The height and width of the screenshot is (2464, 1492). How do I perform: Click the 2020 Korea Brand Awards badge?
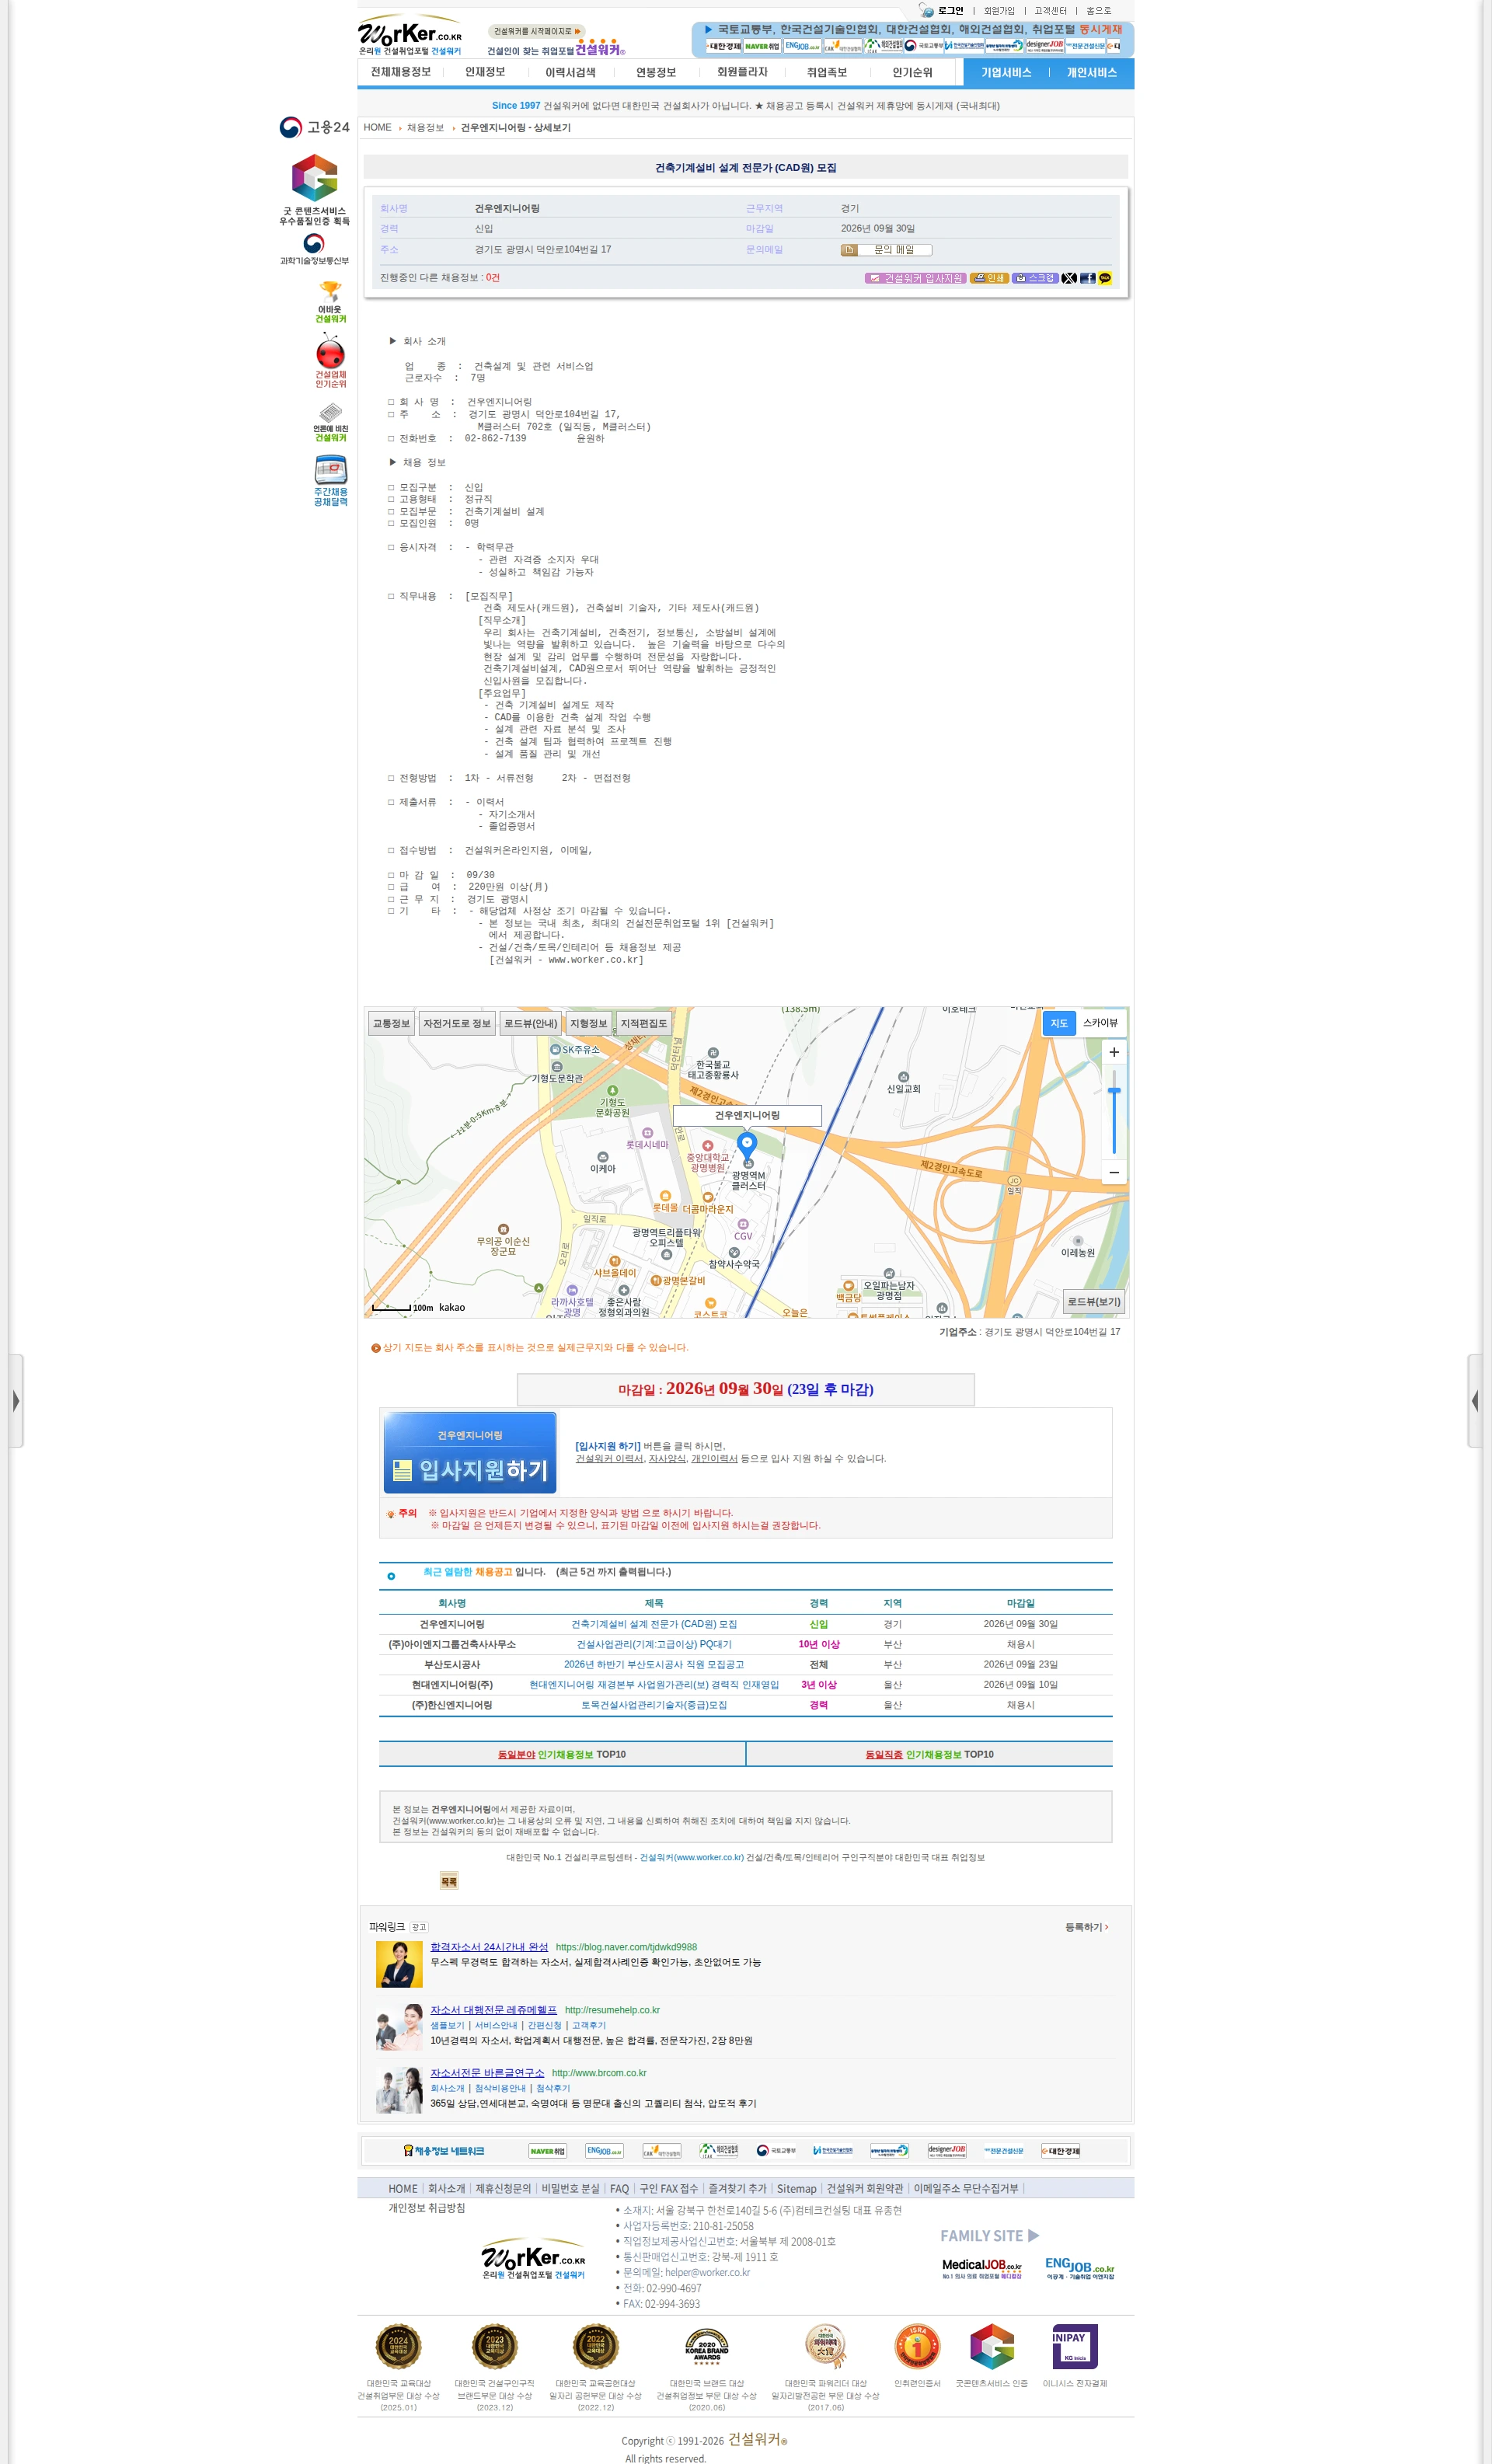707,2346
